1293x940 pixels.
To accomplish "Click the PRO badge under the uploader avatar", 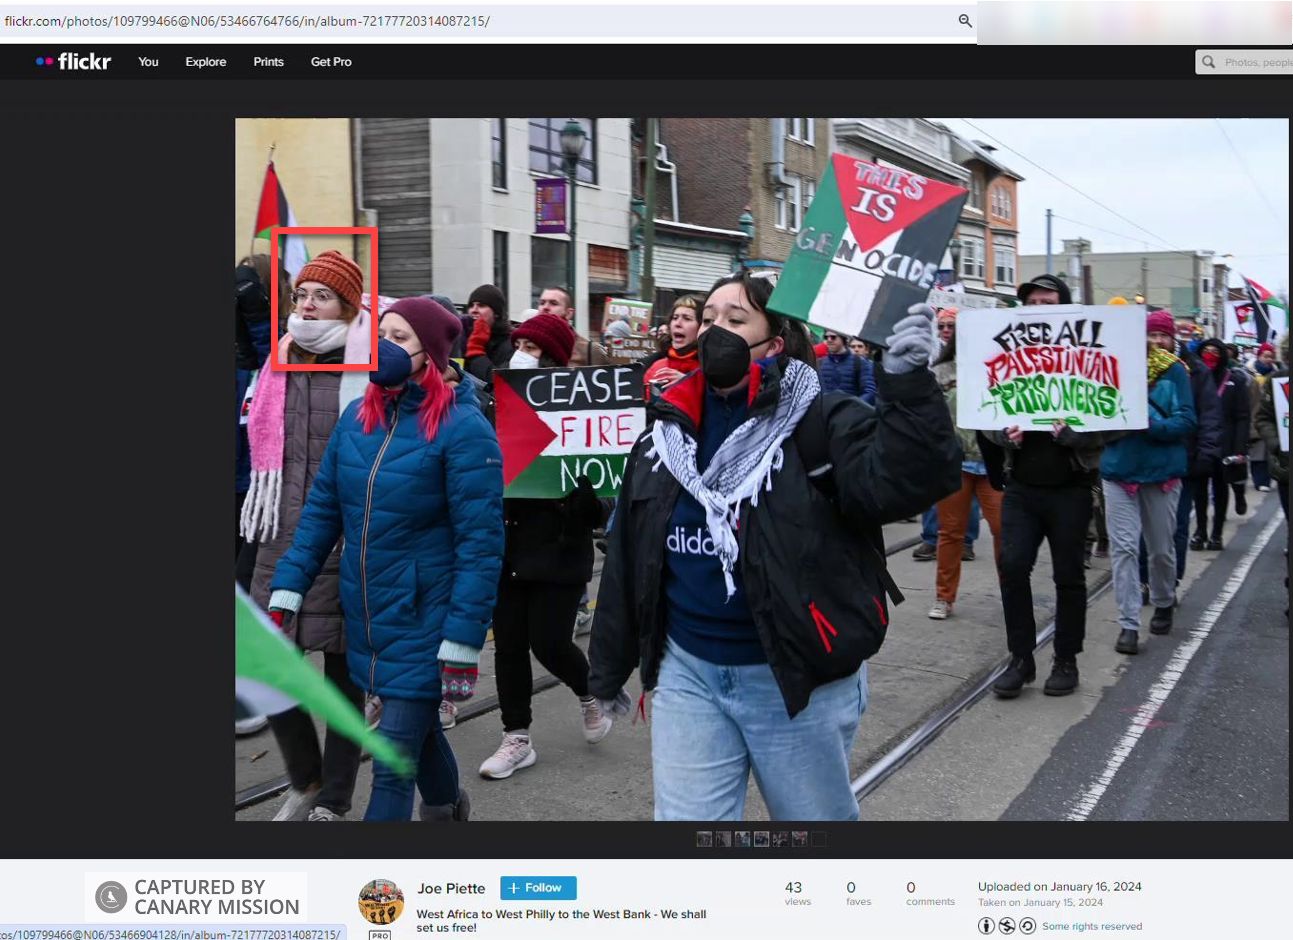I will click(x=380, y=934).
